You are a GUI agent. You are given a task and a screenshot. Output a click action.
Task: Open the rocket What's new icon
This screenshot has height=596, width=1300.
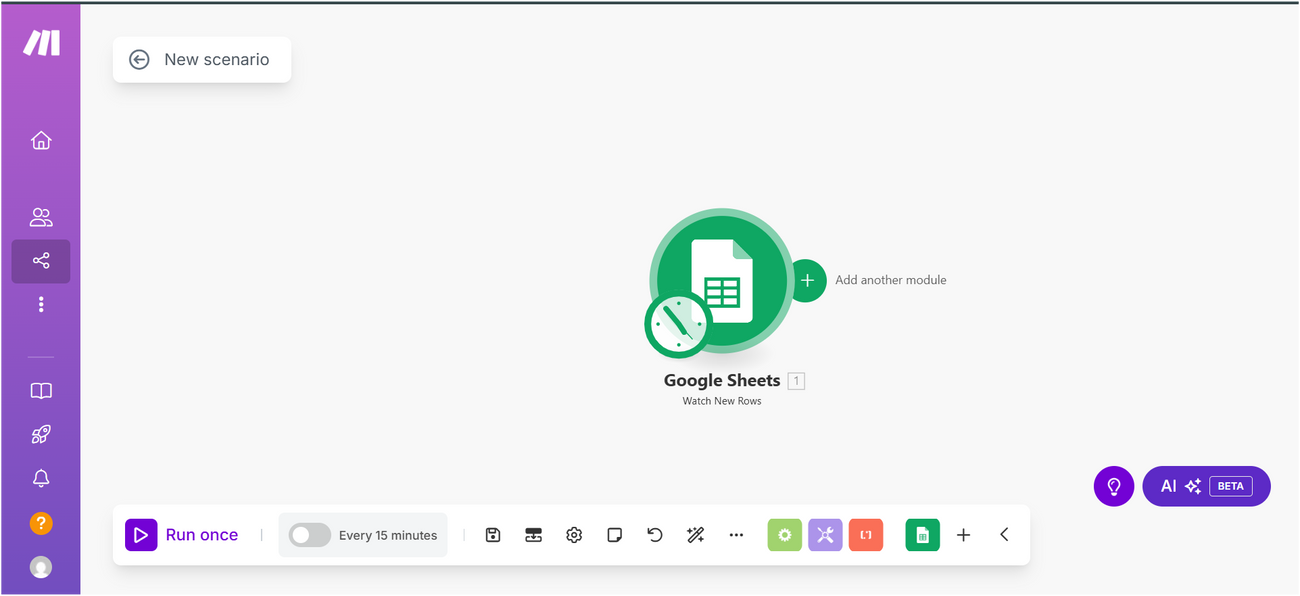[x=41, y=435]
